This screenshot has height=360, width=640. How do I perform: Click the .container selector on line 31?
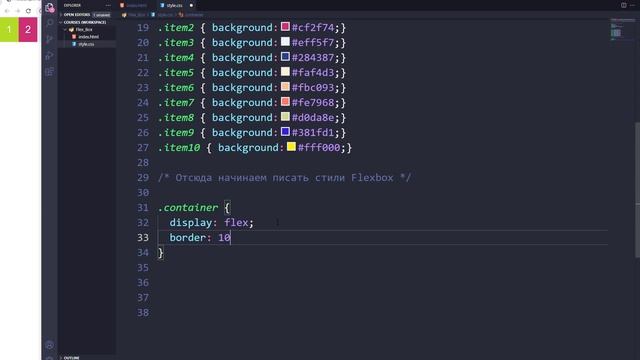(x=188, y=207)
